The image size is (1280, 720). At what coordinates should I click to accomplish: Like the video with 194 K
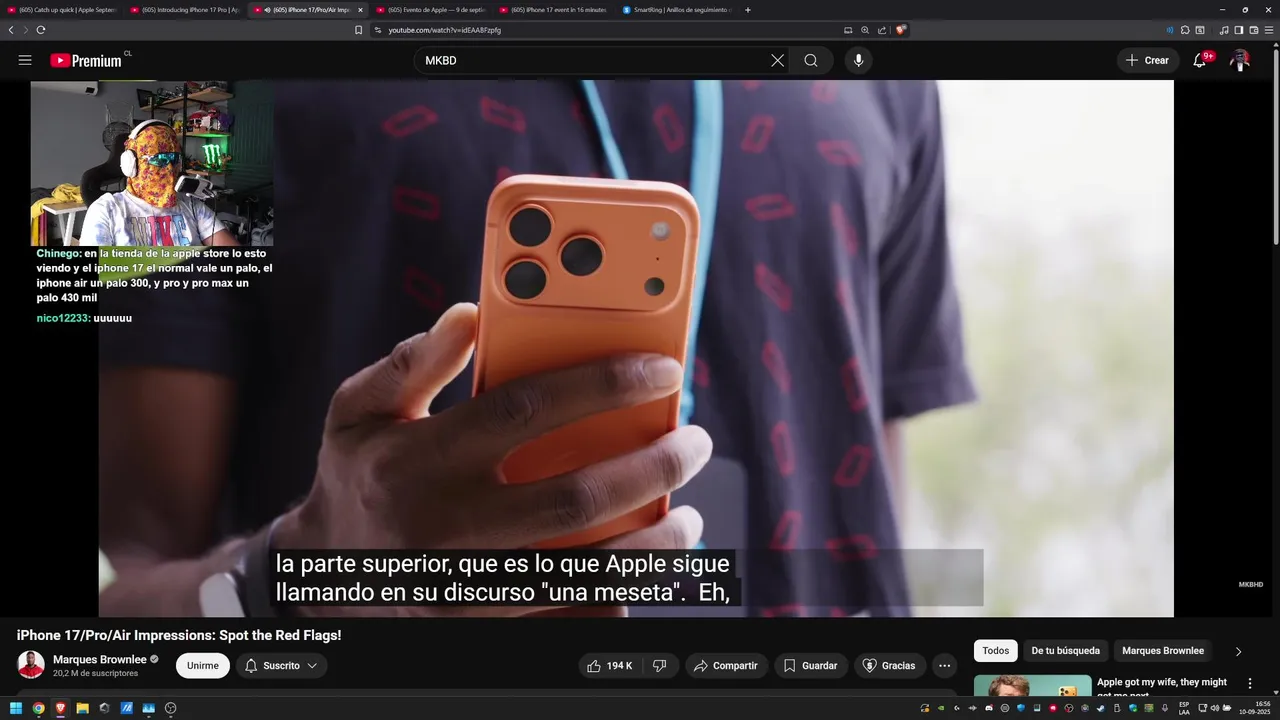(x=610, y=666)
